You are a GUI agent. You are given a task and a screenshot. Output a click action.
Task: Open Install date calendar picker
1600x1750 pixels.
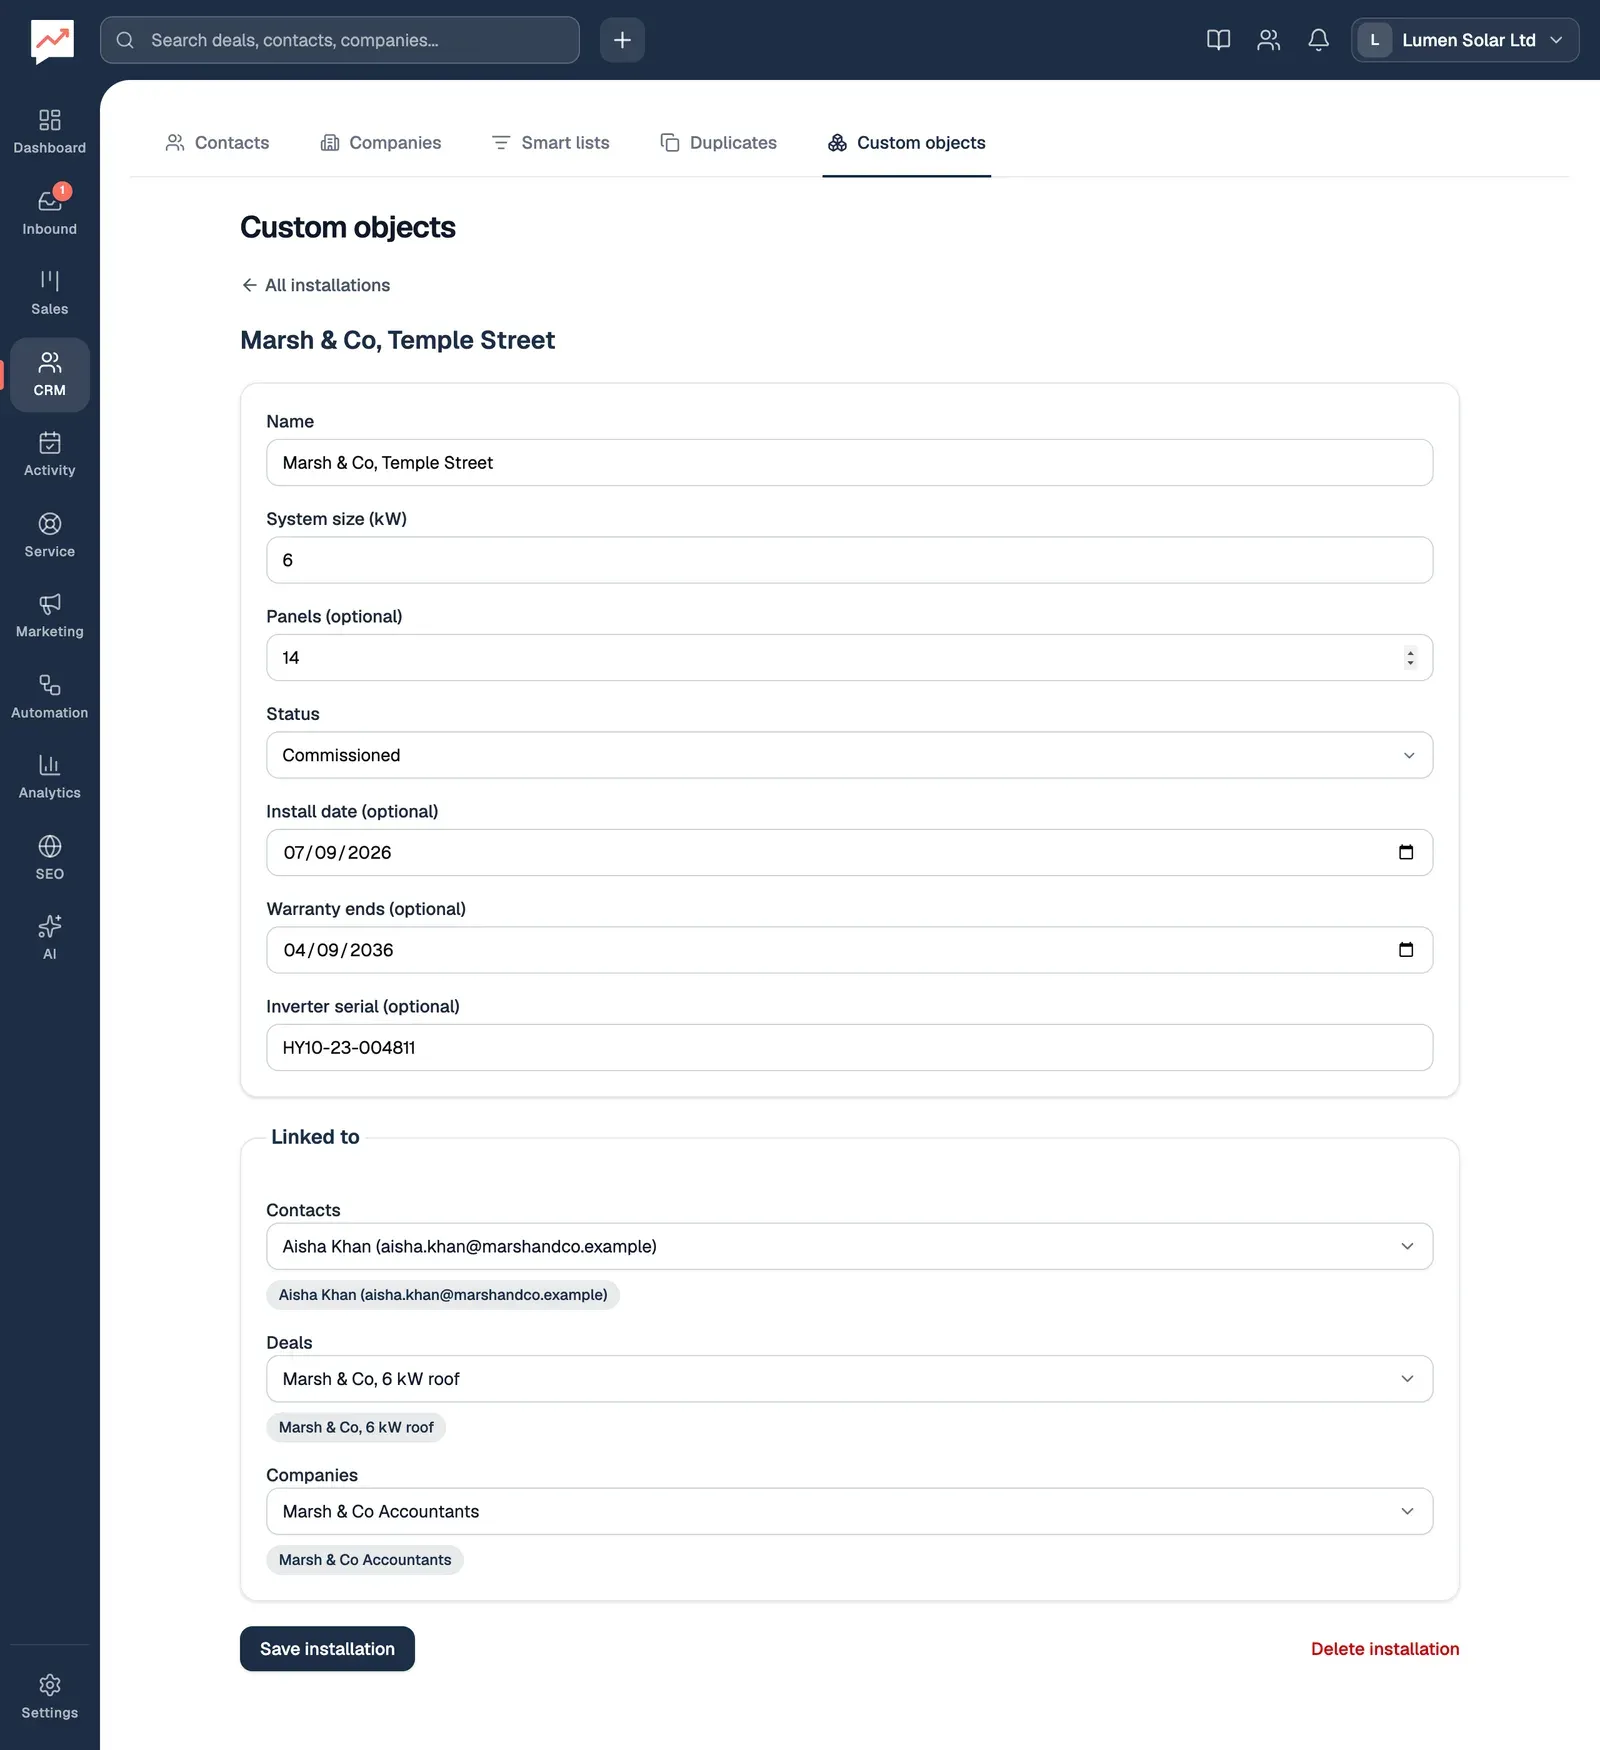[1405, 852]
